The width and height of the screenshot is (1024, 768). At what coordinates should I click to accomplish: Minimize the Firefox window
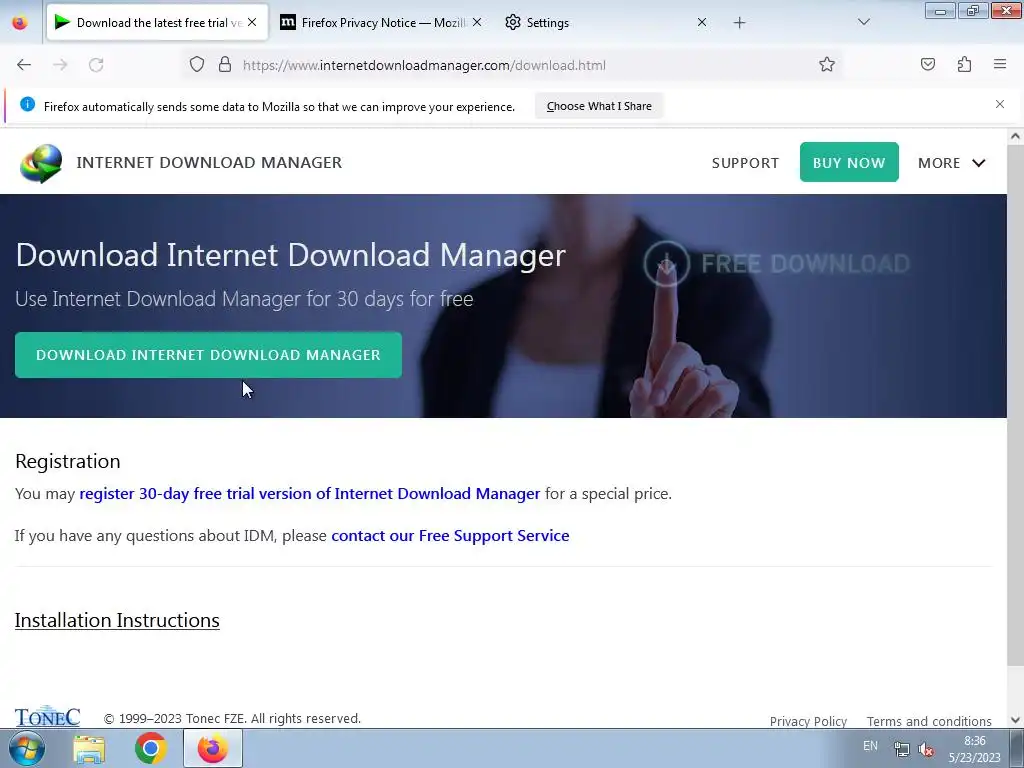tap(940, 10)
